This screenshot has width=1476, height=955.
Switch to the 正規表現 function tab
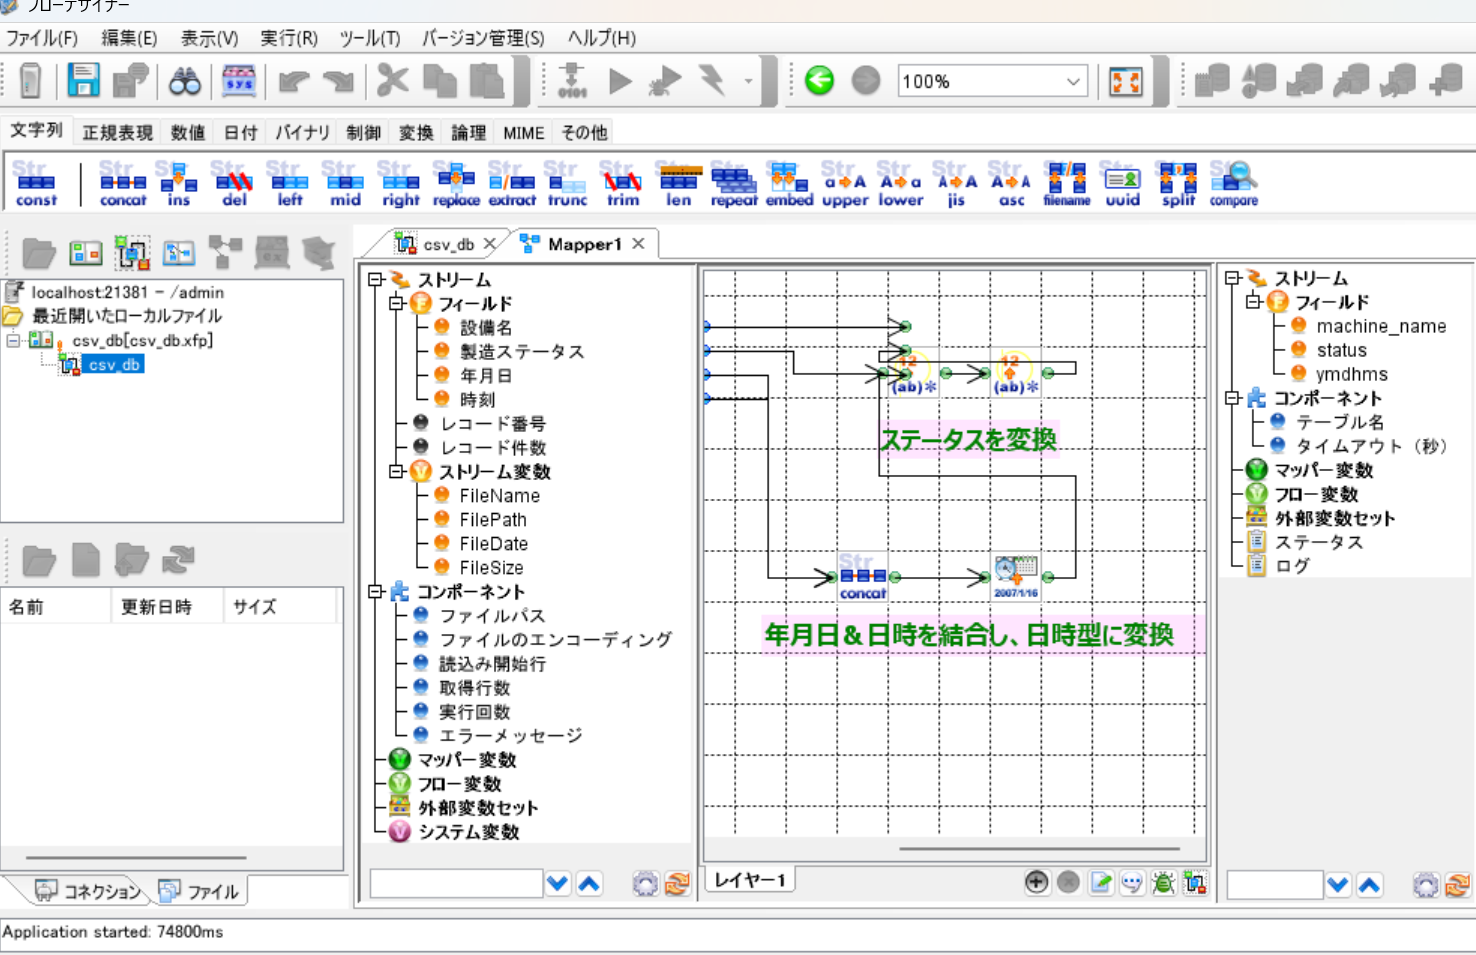117,133
